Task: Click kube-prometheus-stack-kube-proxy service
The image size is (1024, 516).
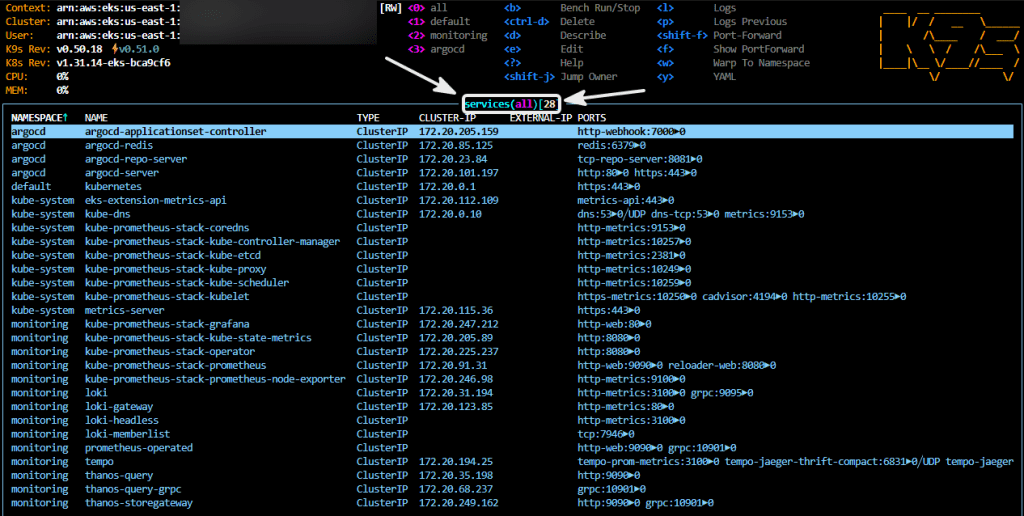Action: 176,268
